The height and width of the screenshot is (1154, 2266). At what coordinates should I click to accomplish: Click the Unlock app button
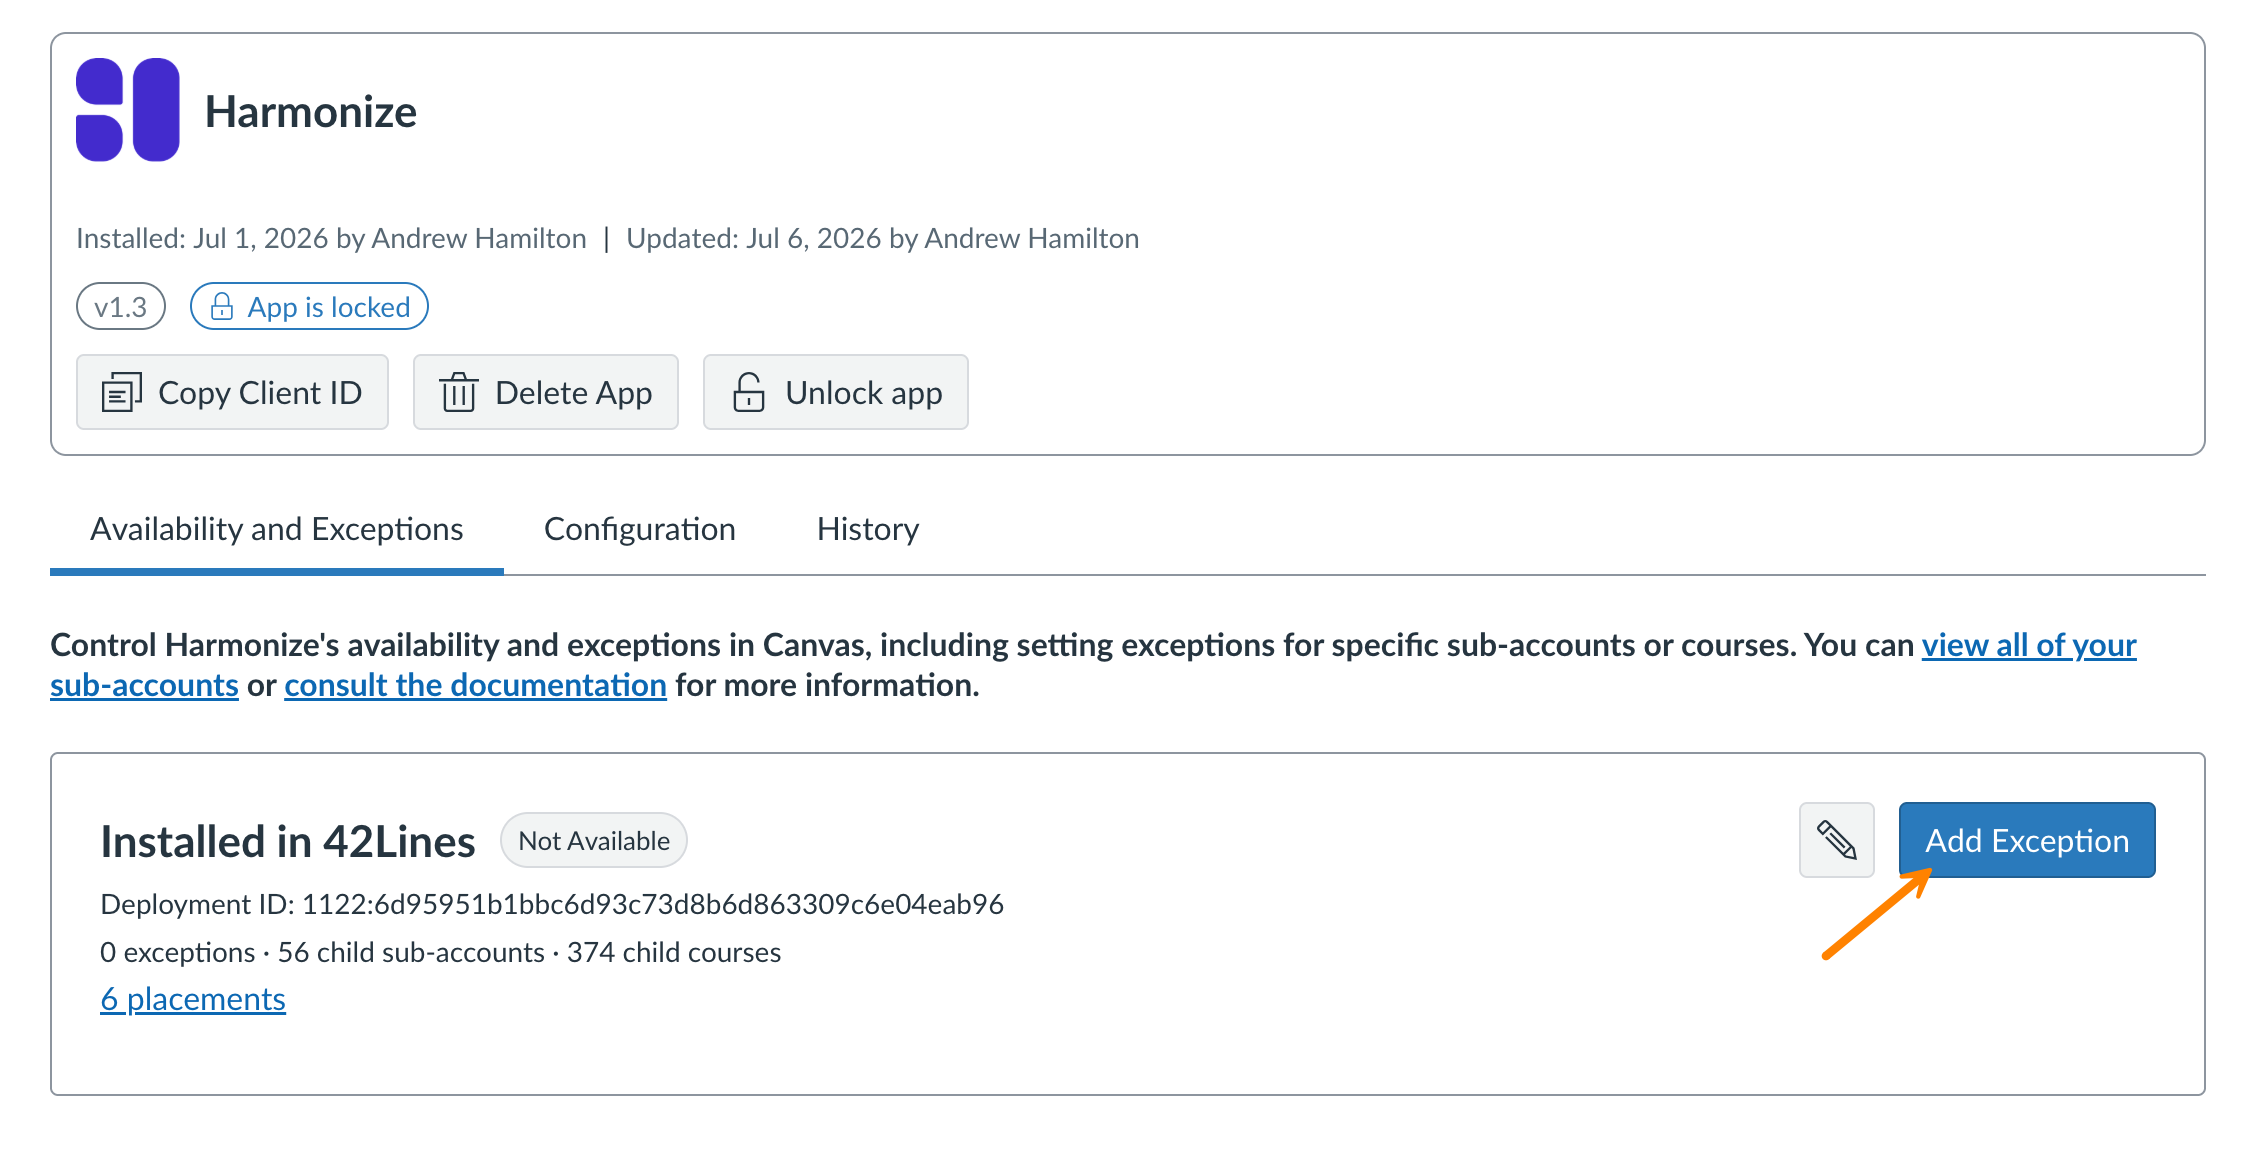836,392
